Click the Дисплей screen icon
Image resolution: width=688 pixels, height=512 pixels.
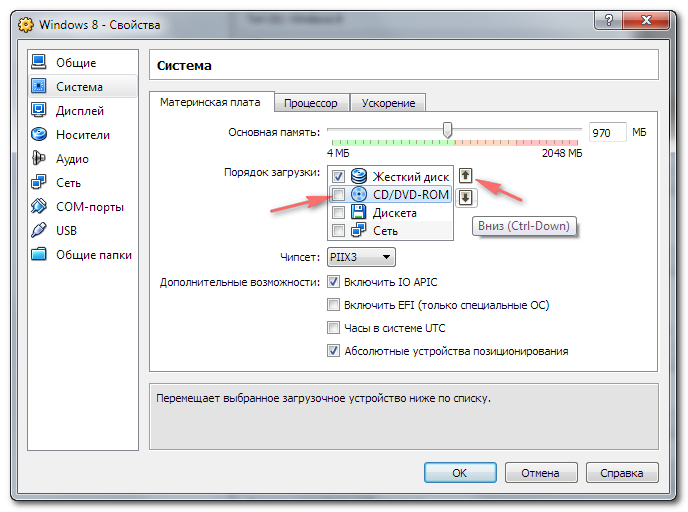[x=39, y=110]
